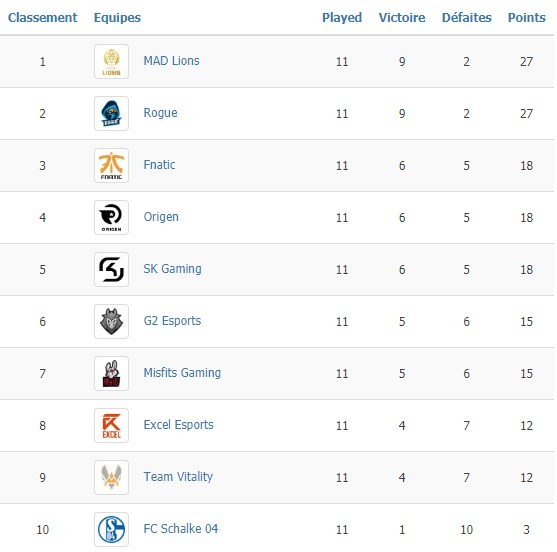
Task: Open the MAD Lions team link
Action: (171, 61)
